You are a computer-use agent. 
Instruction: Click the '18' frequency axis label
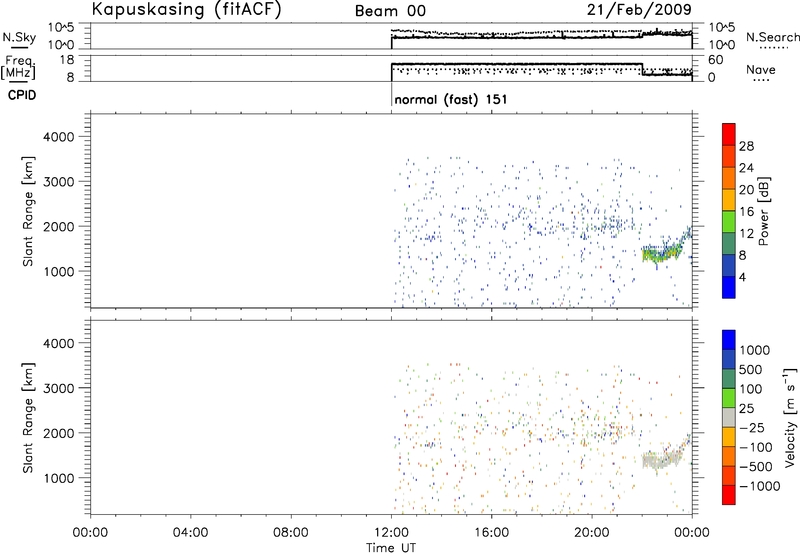tap(66, 60)
